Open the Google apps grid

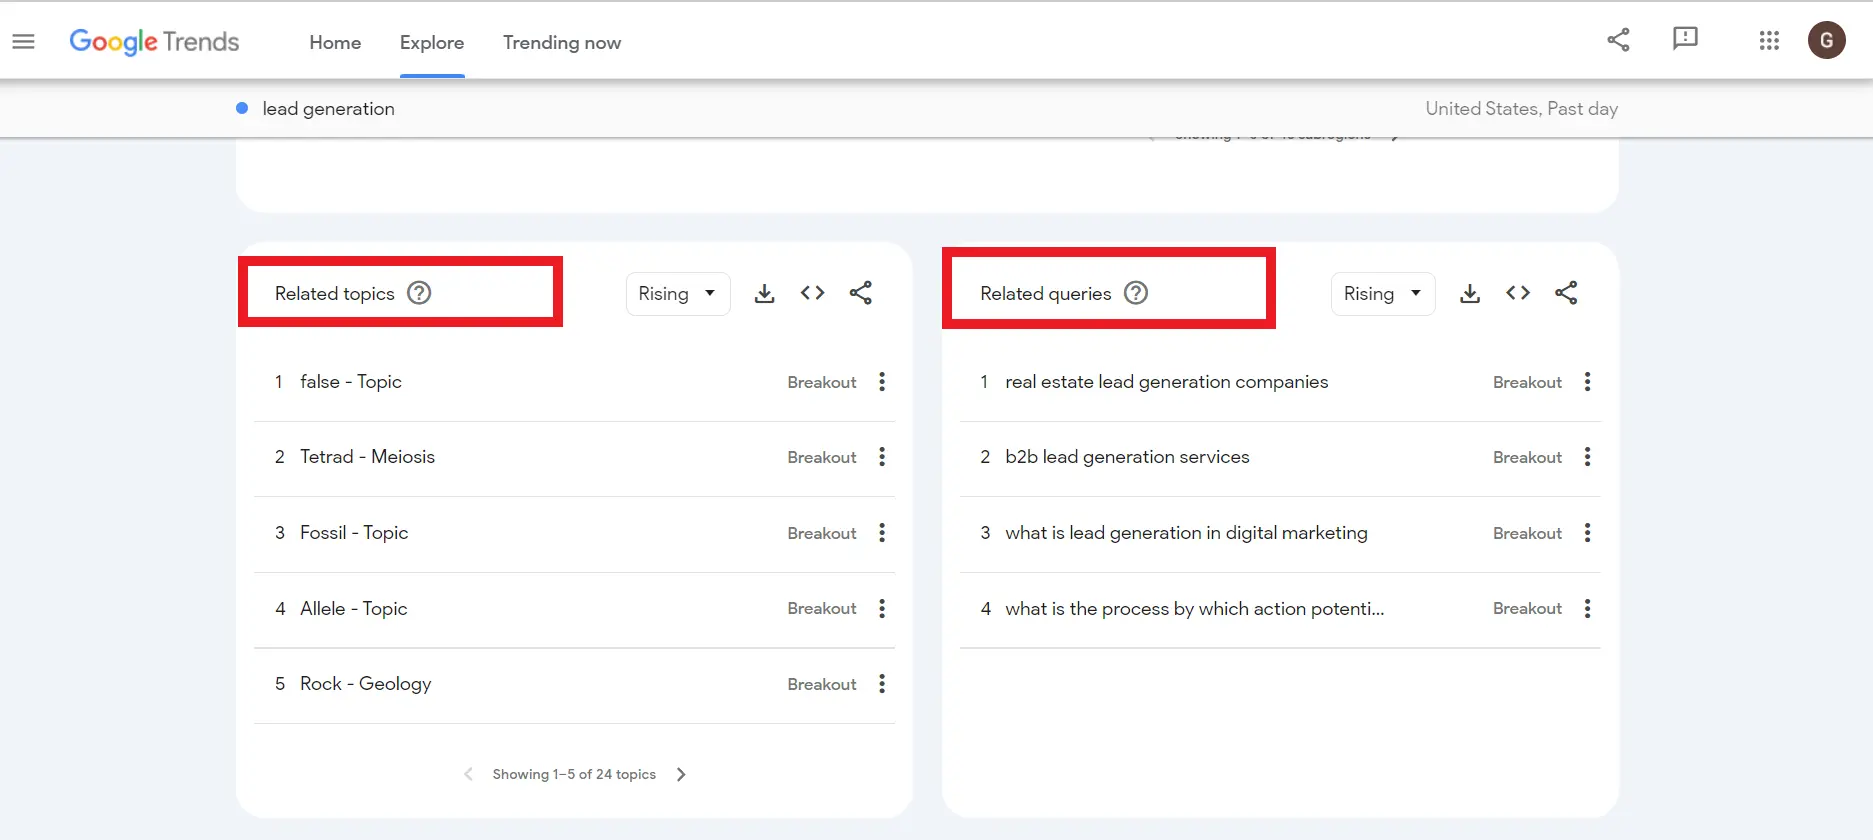pyautogui.click(x=1769, y=41)
